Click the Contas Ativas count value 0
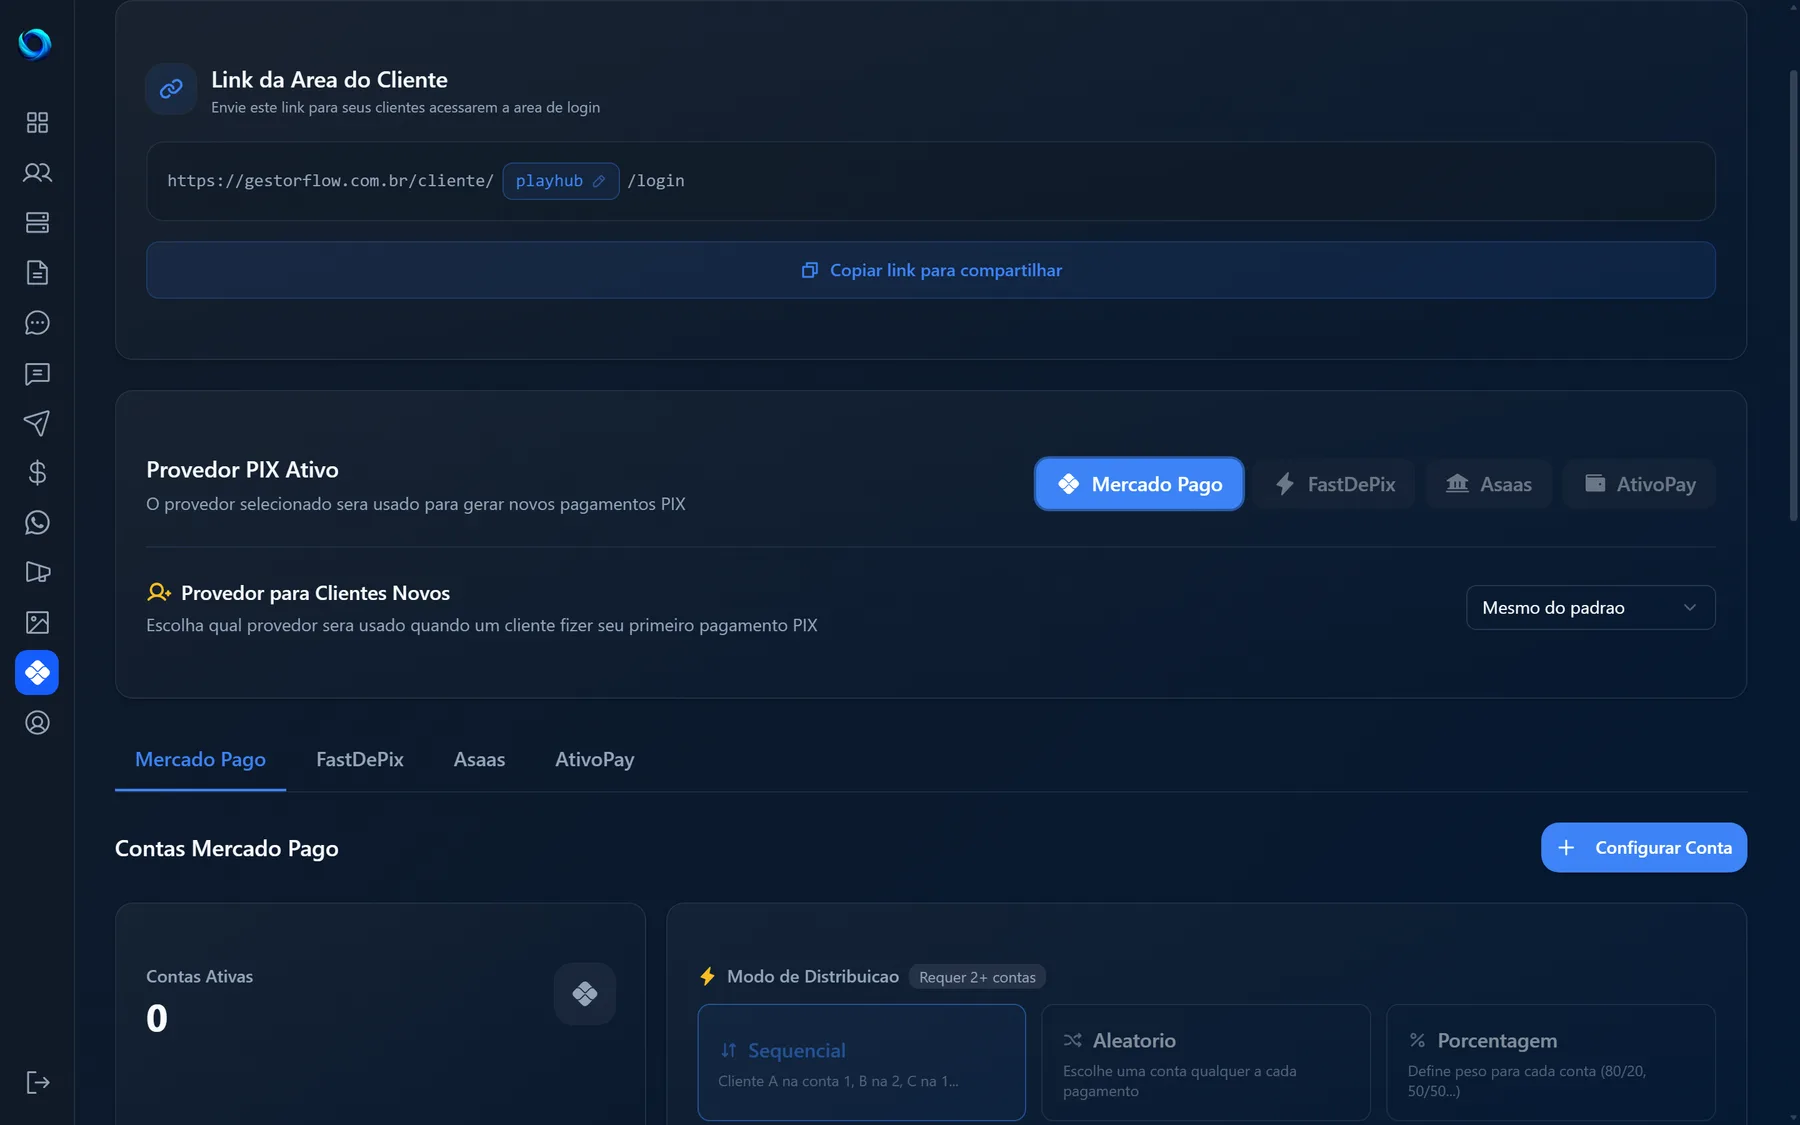This screenshot has height=1125, width=1800. (x=157, y=1019)
